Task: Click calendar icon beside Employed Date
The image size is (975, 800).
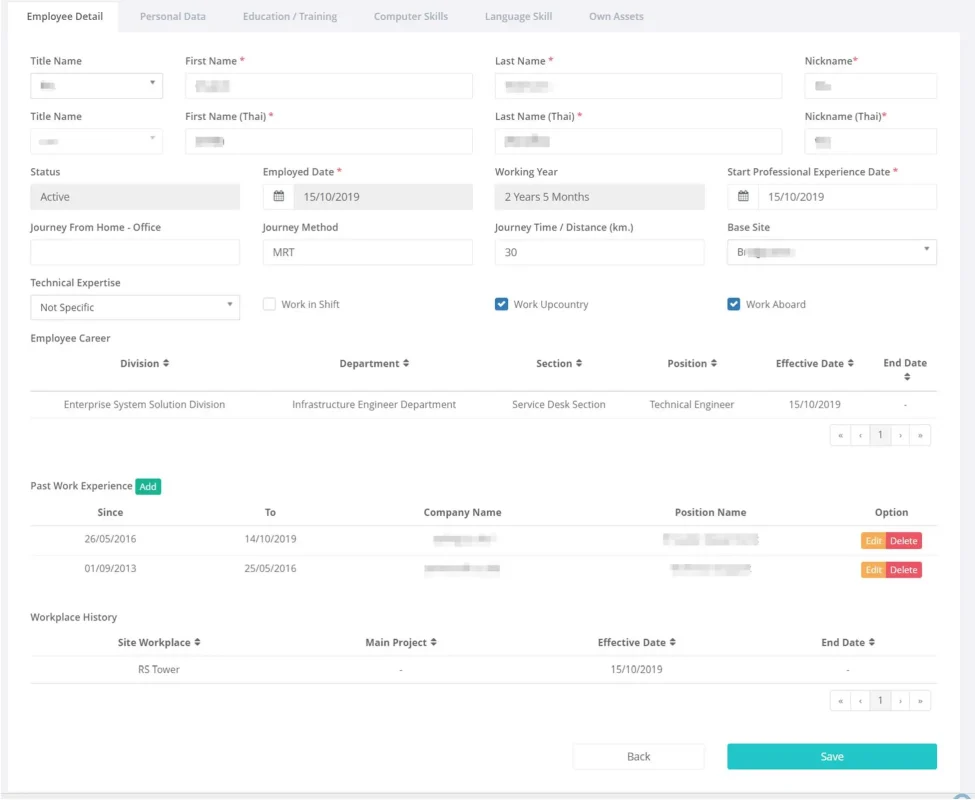Action: [x=279, y=197]
